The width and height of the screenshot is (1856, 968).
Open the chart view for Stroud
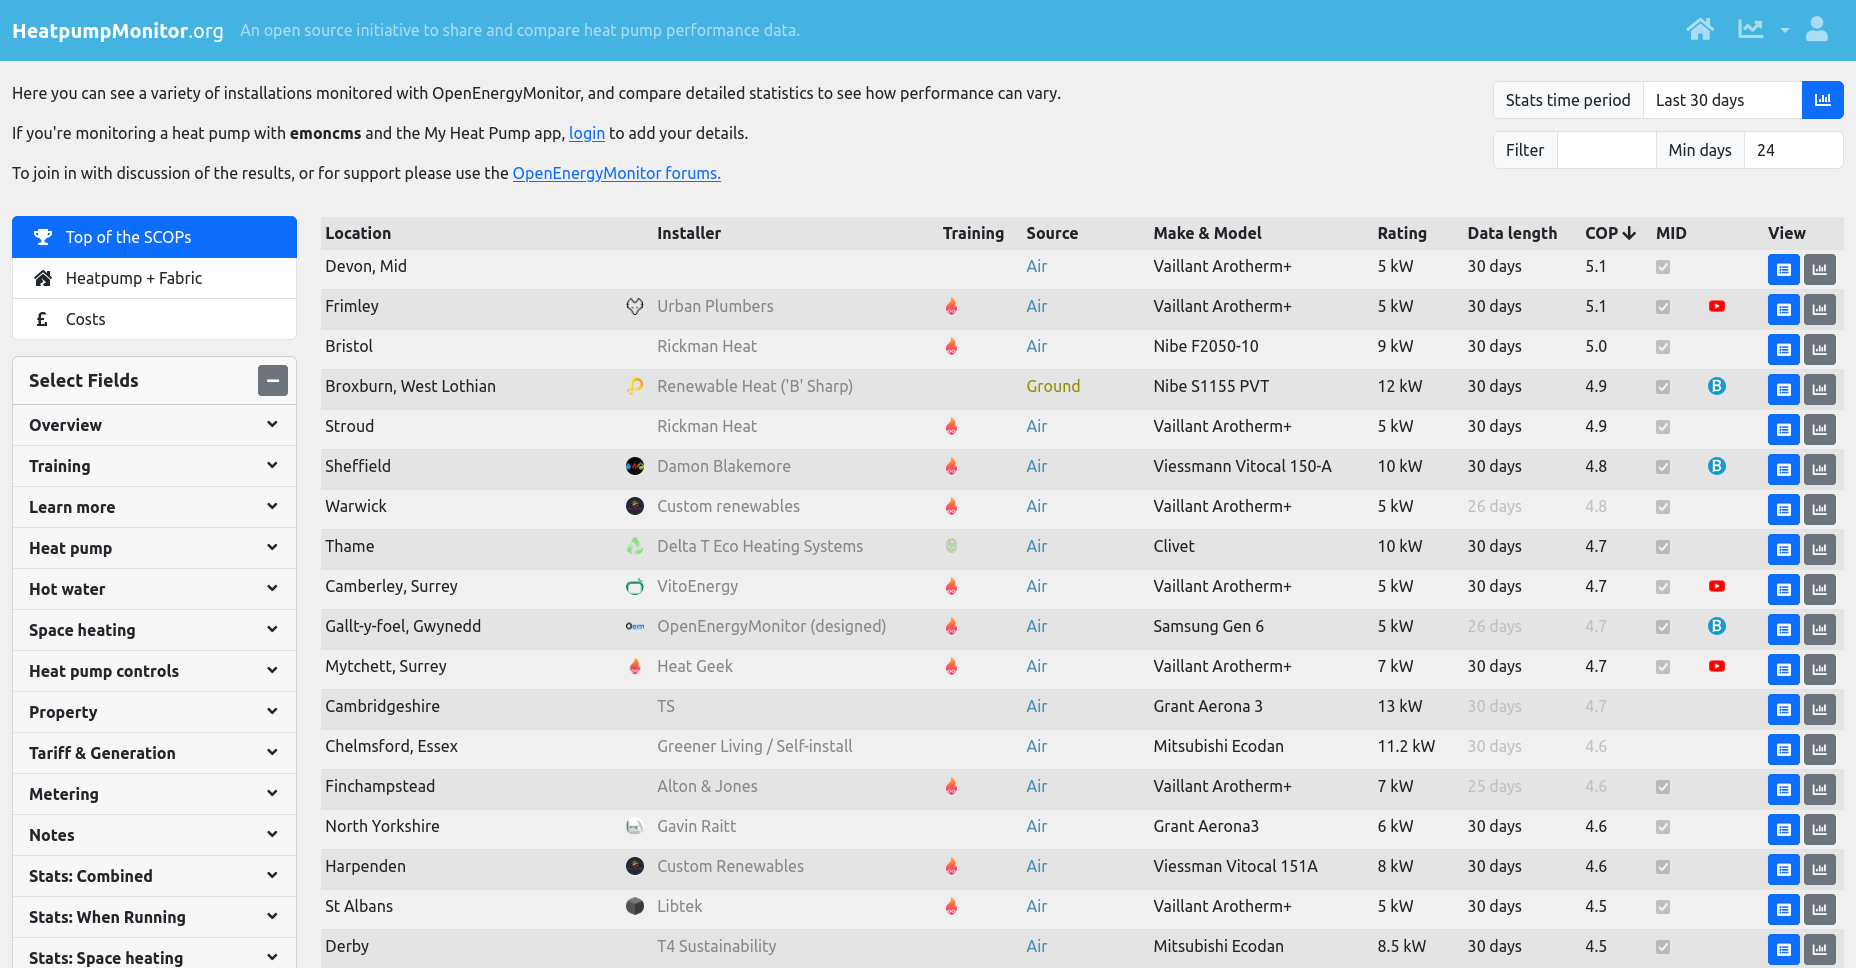tap(1820, 429)
